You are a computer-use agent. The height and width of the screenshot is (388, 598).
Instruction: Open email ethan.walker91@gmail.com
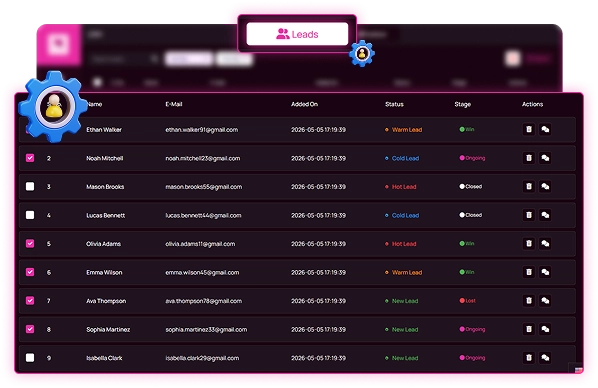201,130
